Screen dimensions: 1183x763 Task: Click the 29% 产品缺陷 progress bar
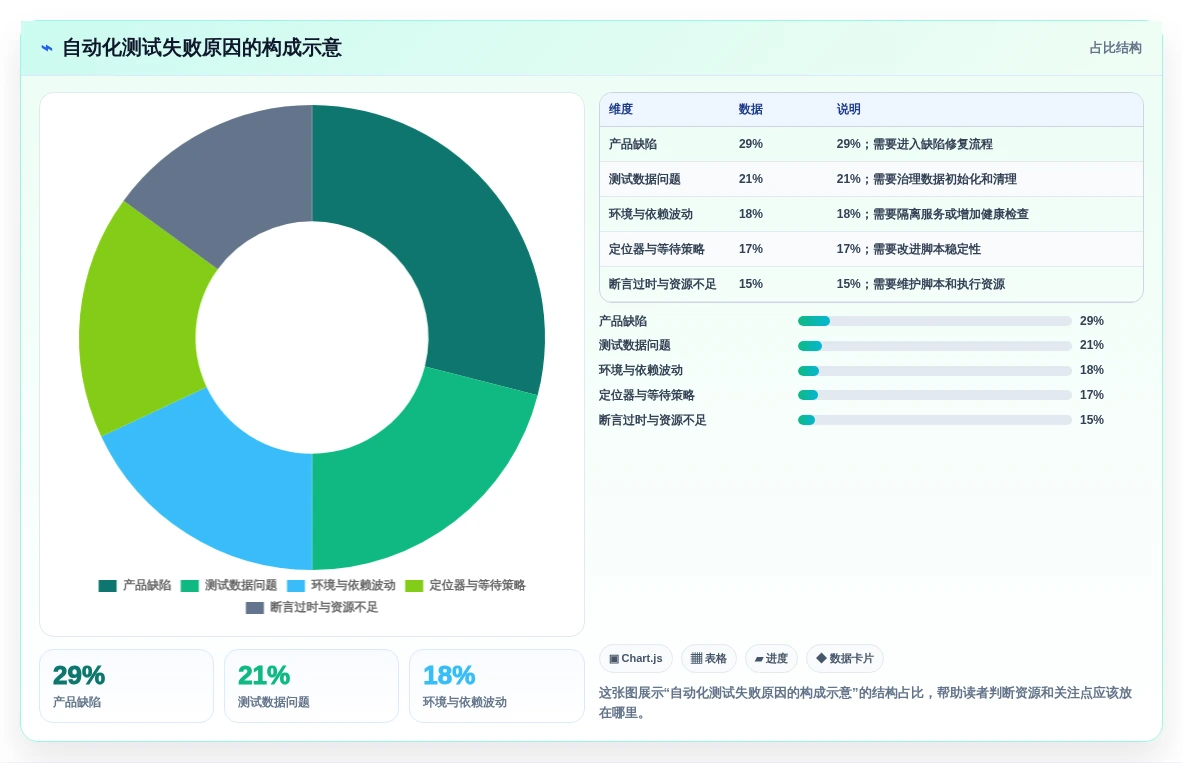935,322
